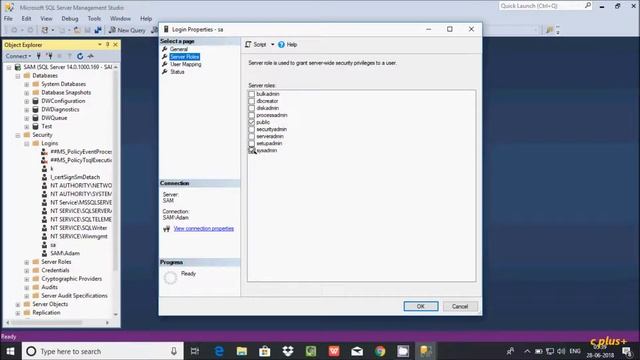Screen dimensions: 640x360
Task: Expand the Server Objects node
Action: (18, 304)
